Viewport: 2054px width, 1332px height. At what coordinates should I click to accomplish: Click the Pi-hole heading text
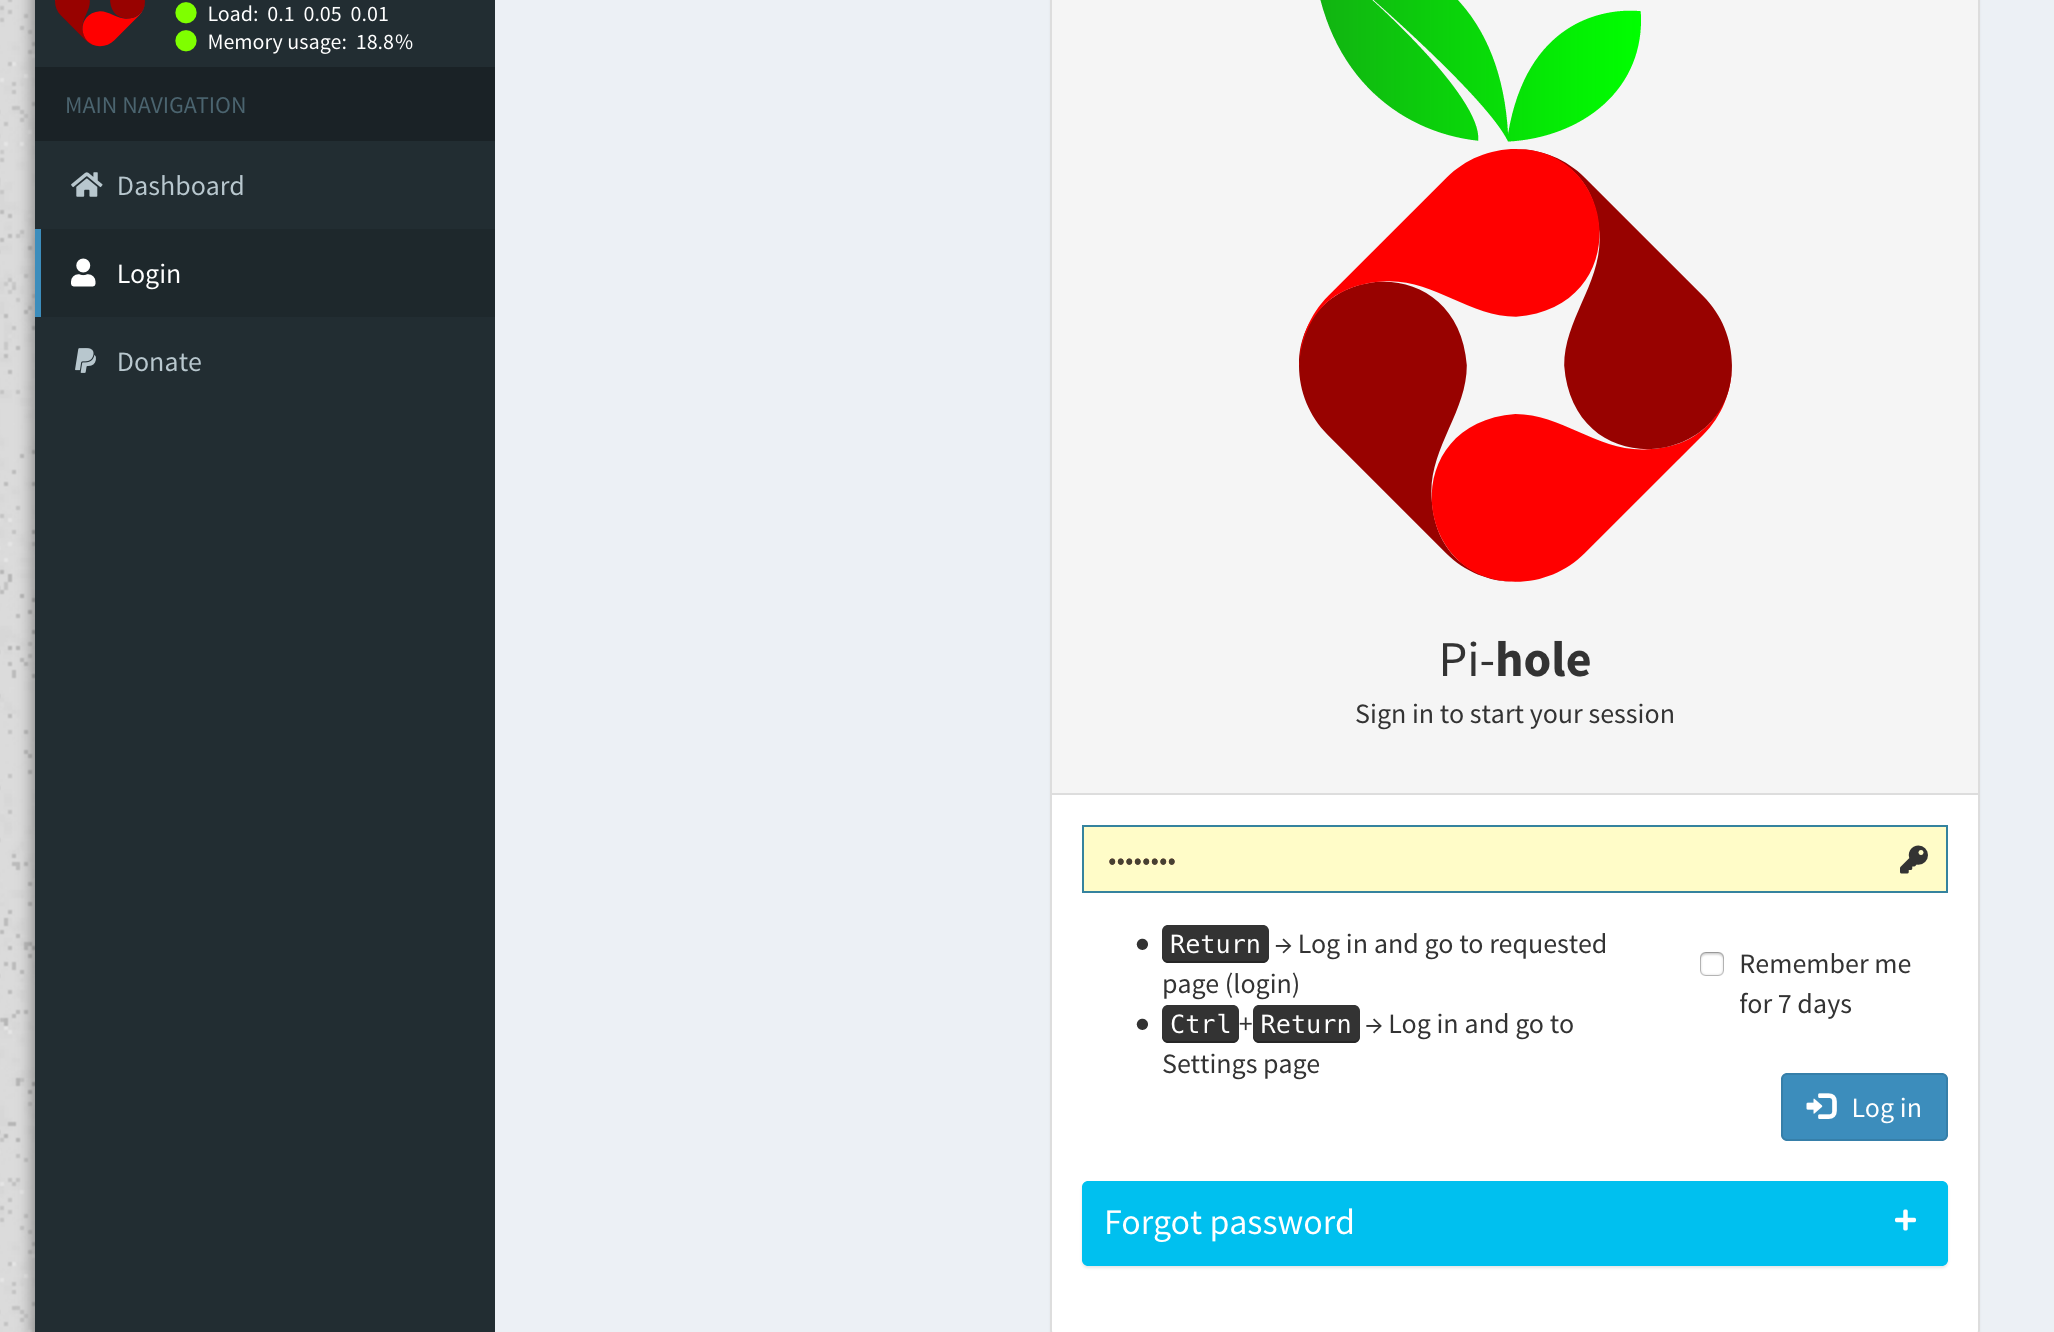point(1515,660)
